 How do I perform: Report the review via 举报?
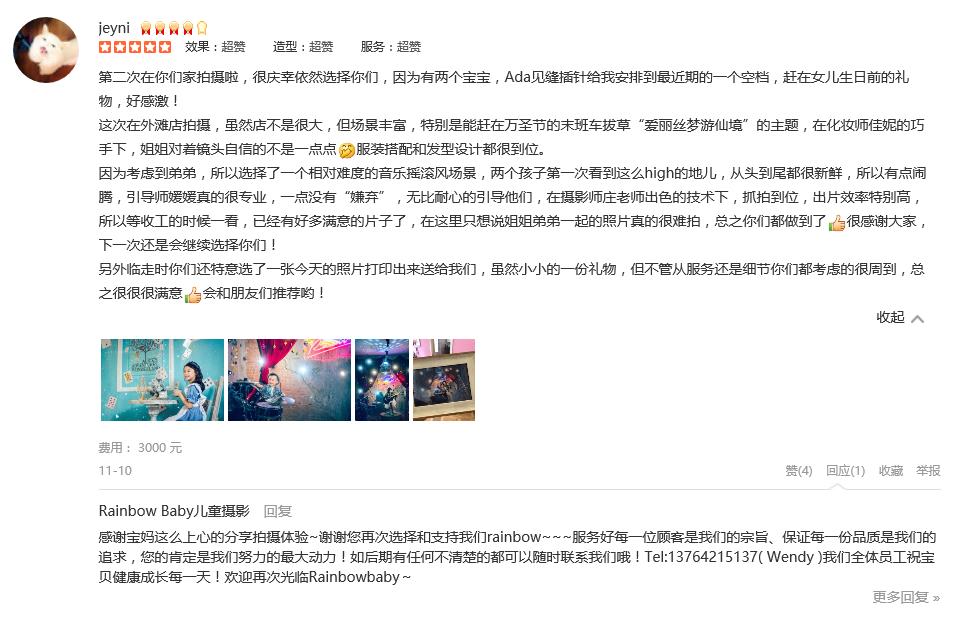(928, 470)
